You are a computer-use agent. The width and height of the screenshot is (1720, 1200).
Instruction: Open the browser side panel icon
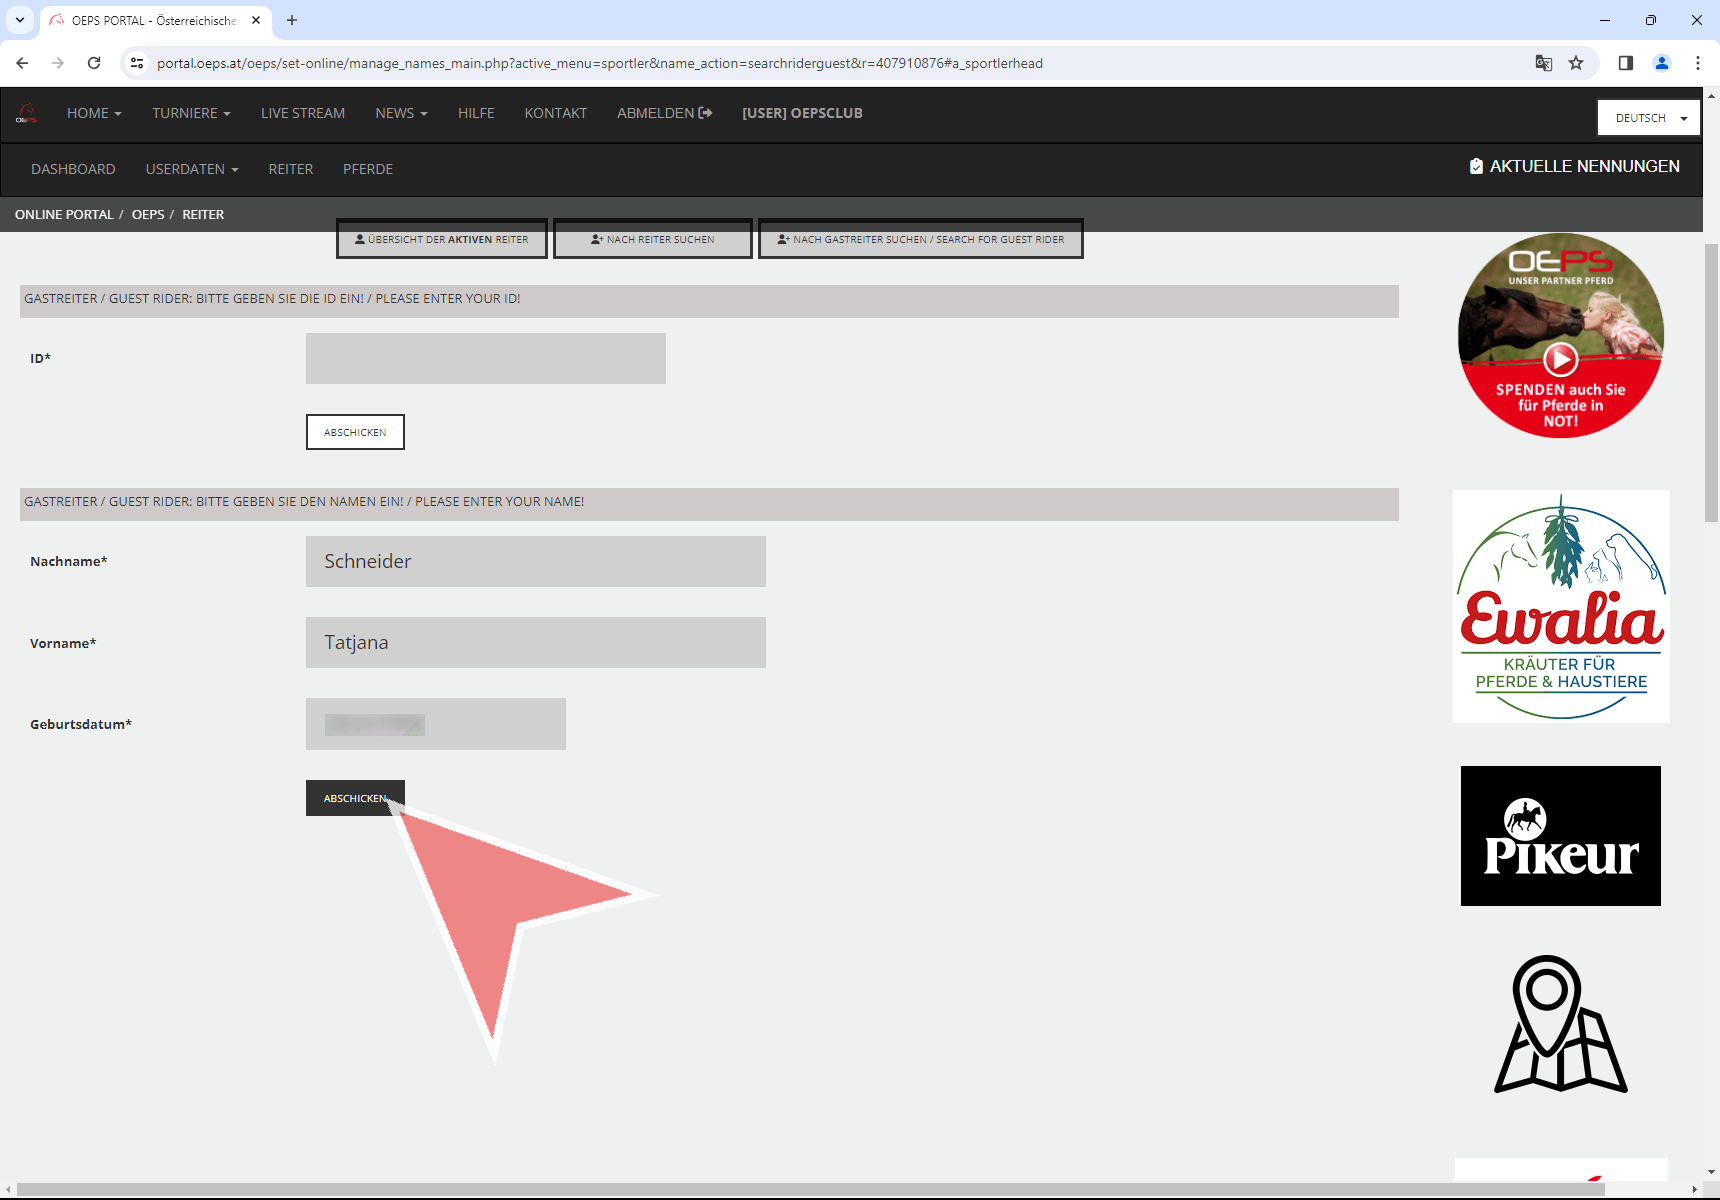[1625, 63]
